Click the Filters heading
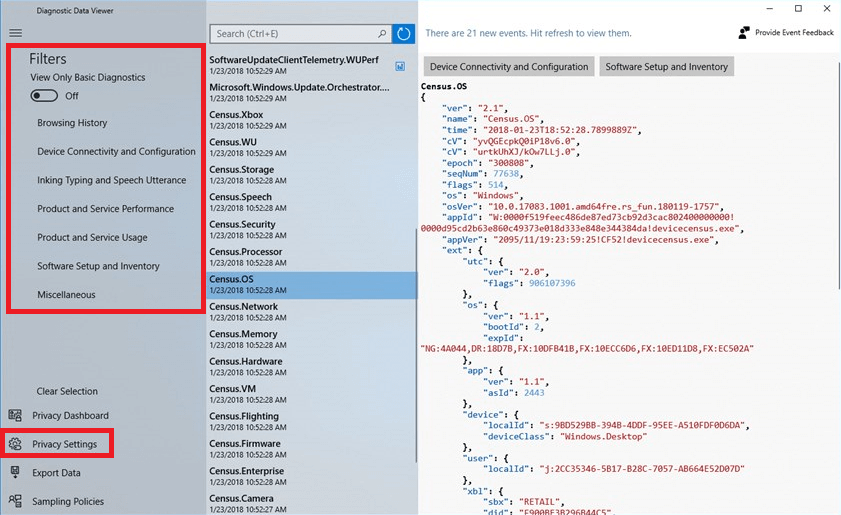This screenshot has height=515, width=841. 48,59
